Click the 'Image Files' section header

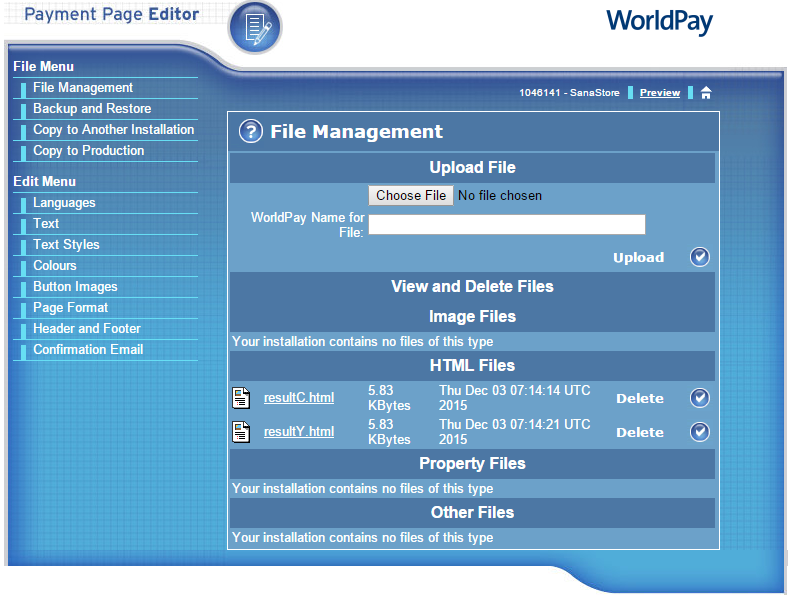click(x=472, y=317)
